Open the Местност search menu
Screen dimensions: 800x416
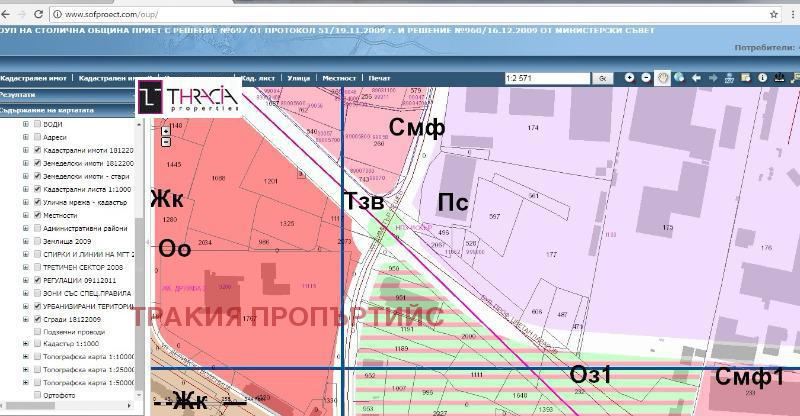coord(339,78)
